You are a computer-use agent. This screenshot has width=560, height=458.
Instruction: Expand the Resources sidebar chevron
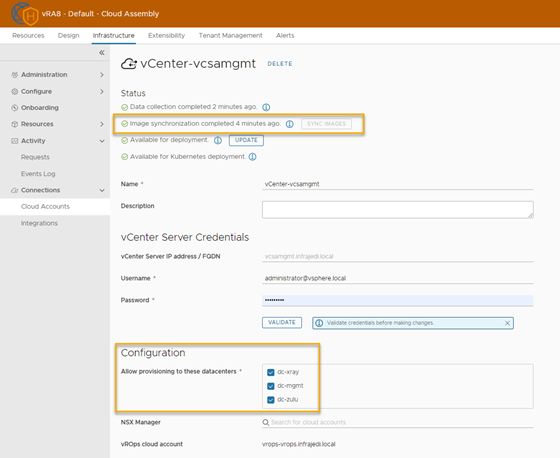pos(102,124)
